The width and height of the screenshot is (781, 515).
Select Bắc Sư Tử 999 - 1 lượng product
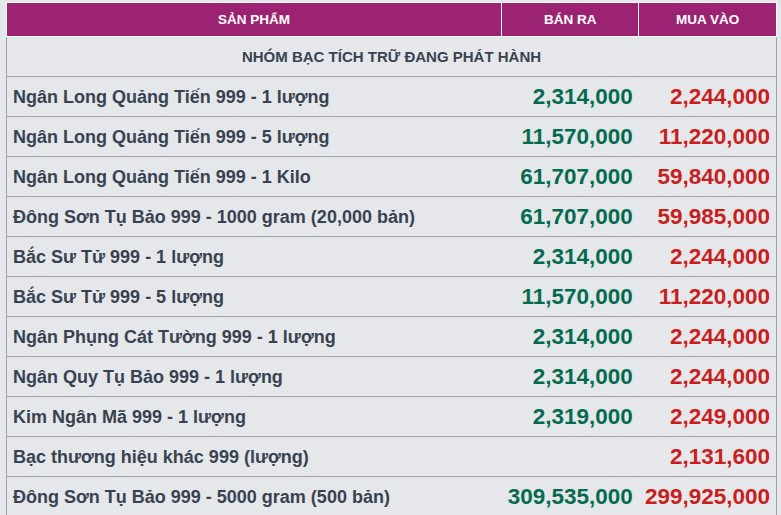(118, 257)
